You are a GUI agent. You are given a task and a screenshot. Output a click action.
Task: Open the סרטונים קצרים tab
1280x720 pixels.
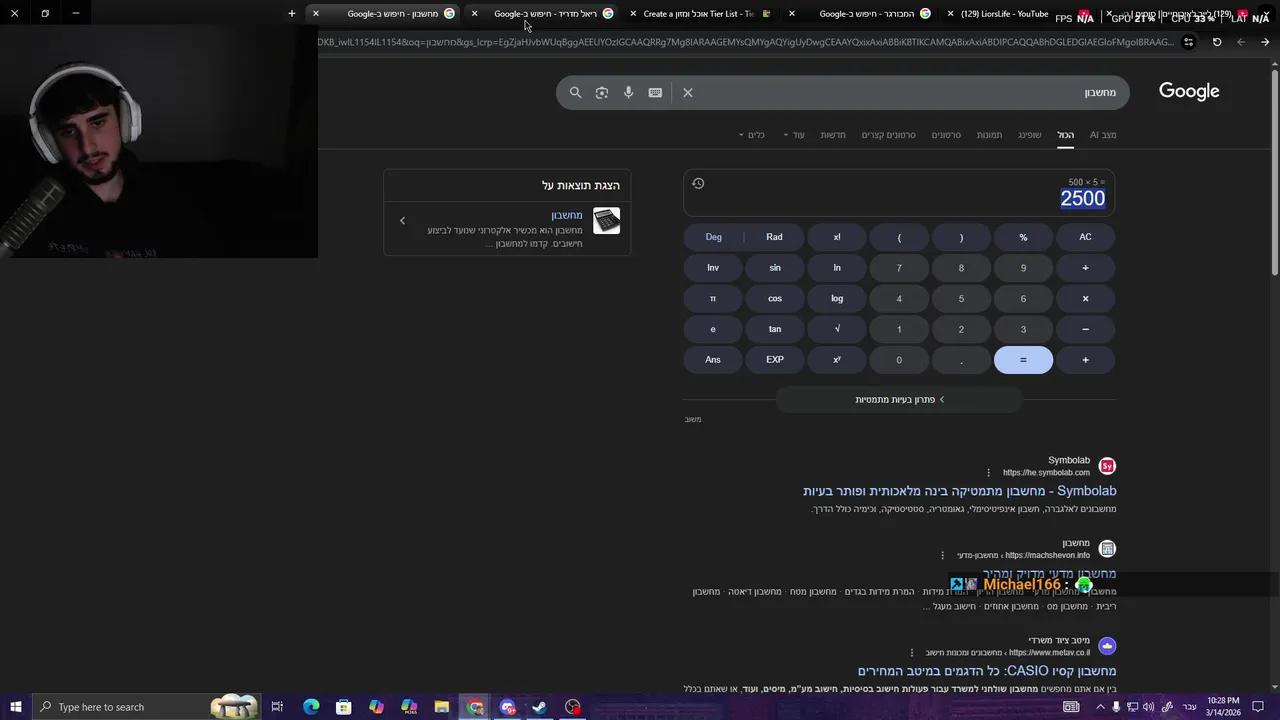pos(888,135)
